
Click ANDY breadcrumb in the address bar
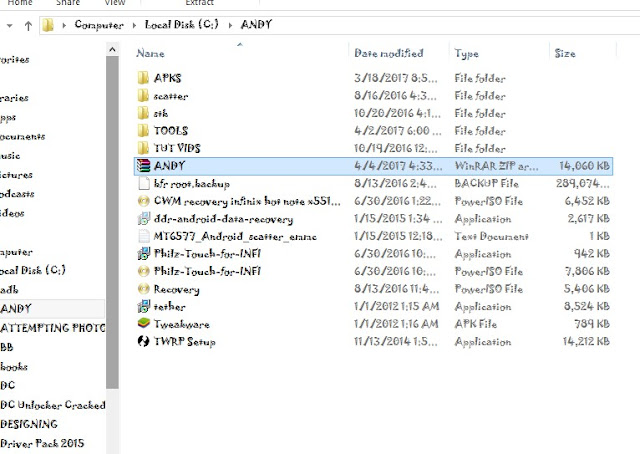click(x=256, y=24)
